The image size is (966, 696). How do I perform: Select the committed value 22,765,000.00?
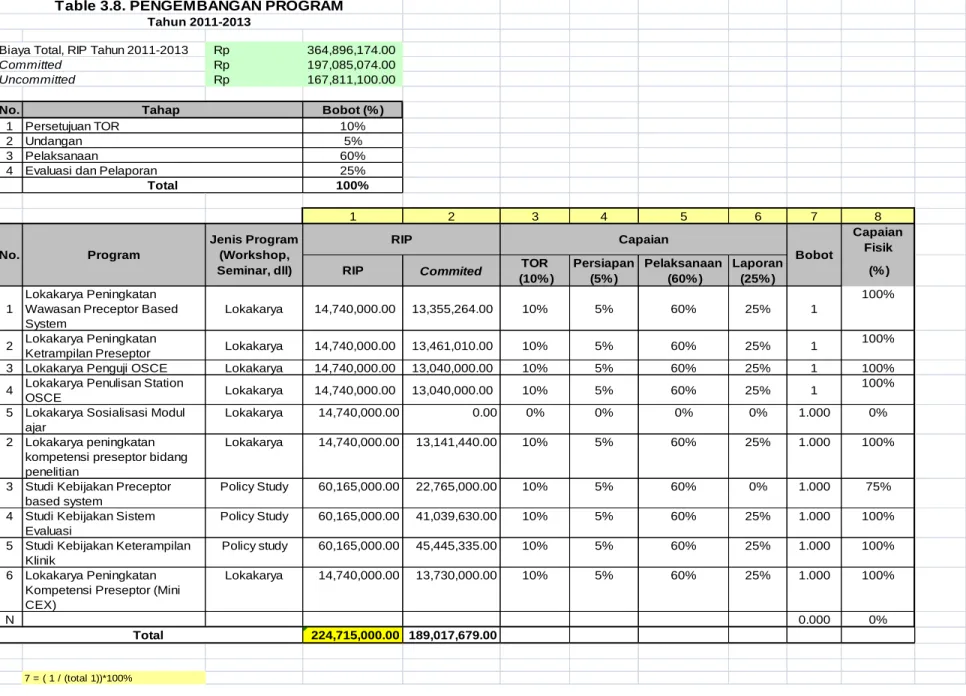[451, 493]
